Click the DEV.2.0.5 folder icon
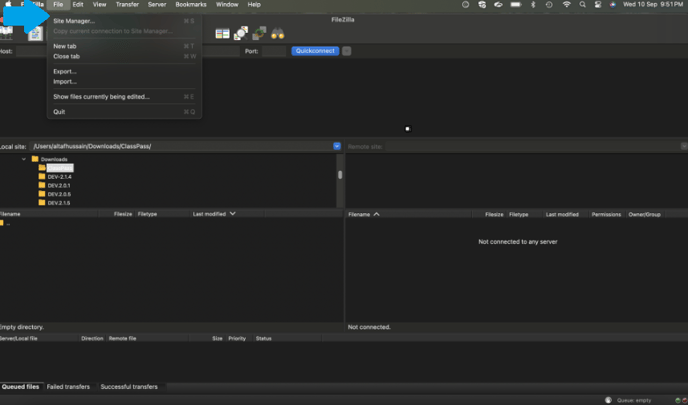688x405 pixels. [x=42, y=194]
